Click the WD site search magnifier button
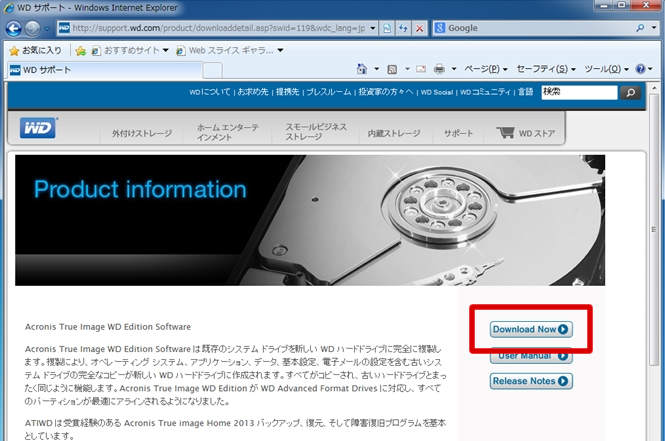 pos(630,92)
